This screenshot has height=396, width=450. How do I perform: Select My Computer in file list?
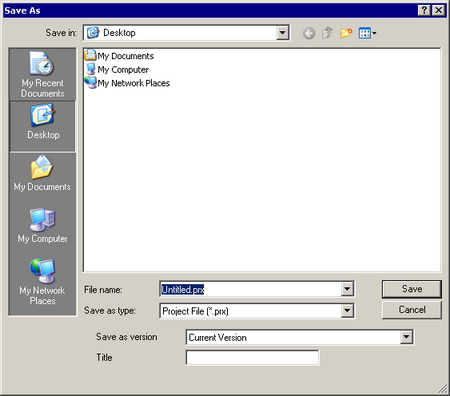117,69
